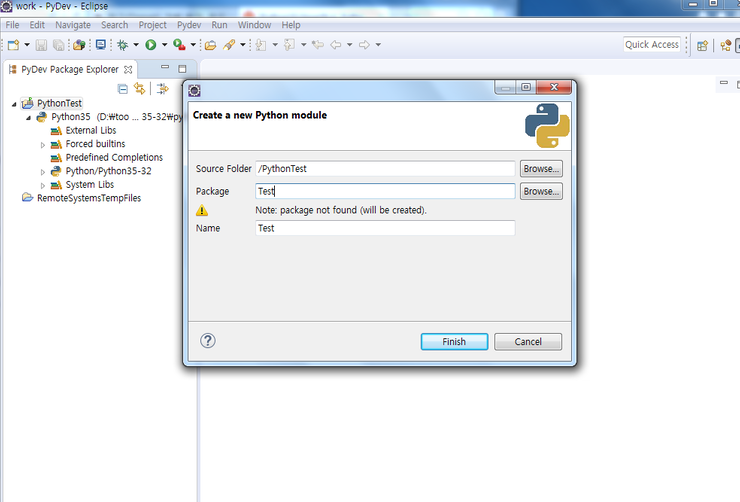This screenshot has height=502, width=740.
Task: Click the Forward navigation arrow icon
Action: (x=364, y=45)
